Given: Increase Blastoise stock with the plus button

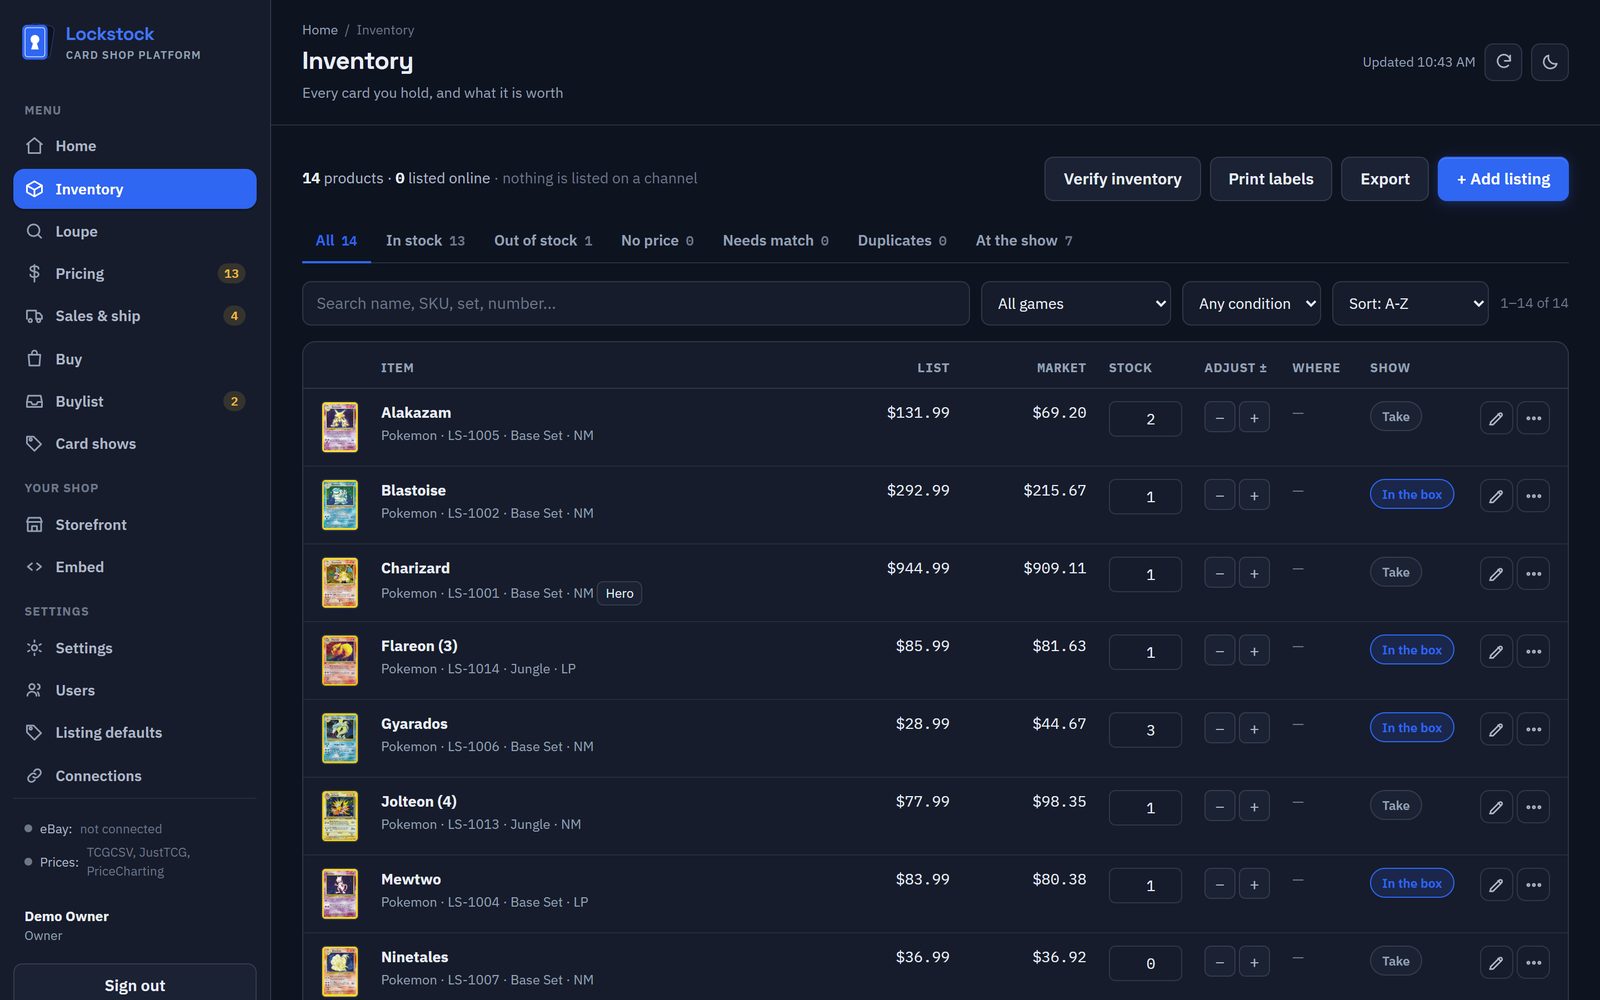Looking at the screenshot, I should point(1254,496).
